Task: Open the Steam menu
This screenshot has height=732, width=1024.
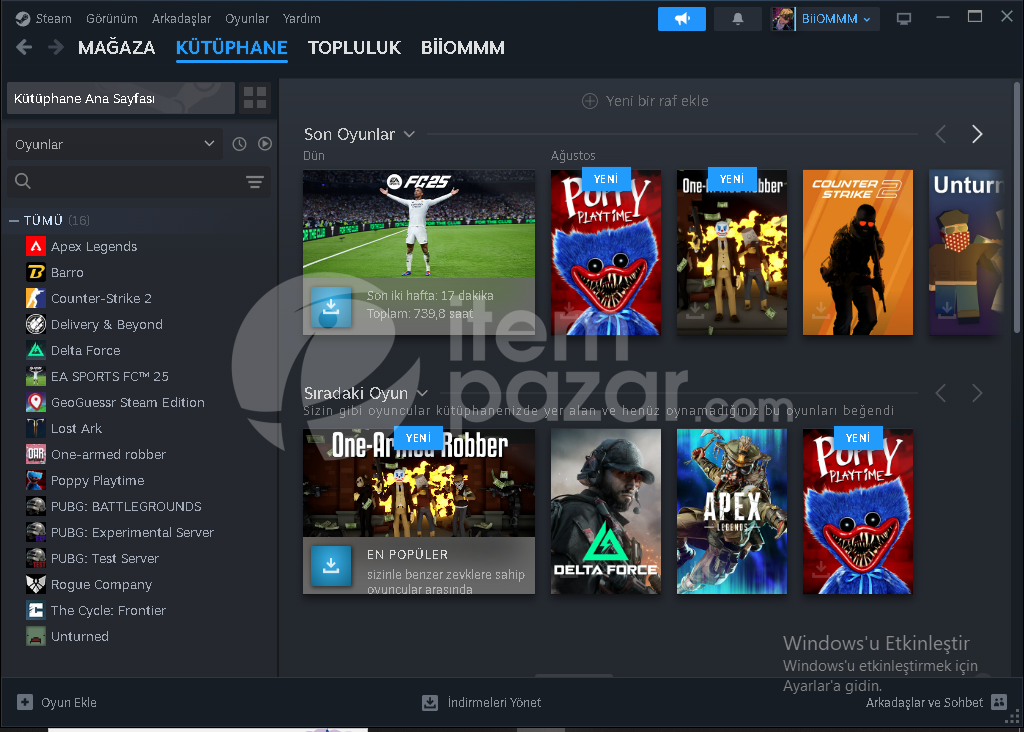Action: [53, 18]
